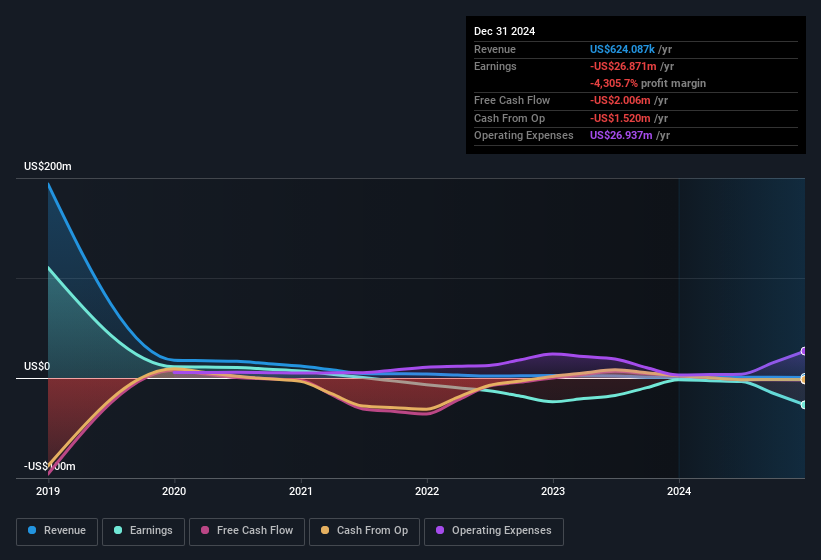Click the US$0 y-axis label
This screenshot has height=560, width=821.
[37, 366]
